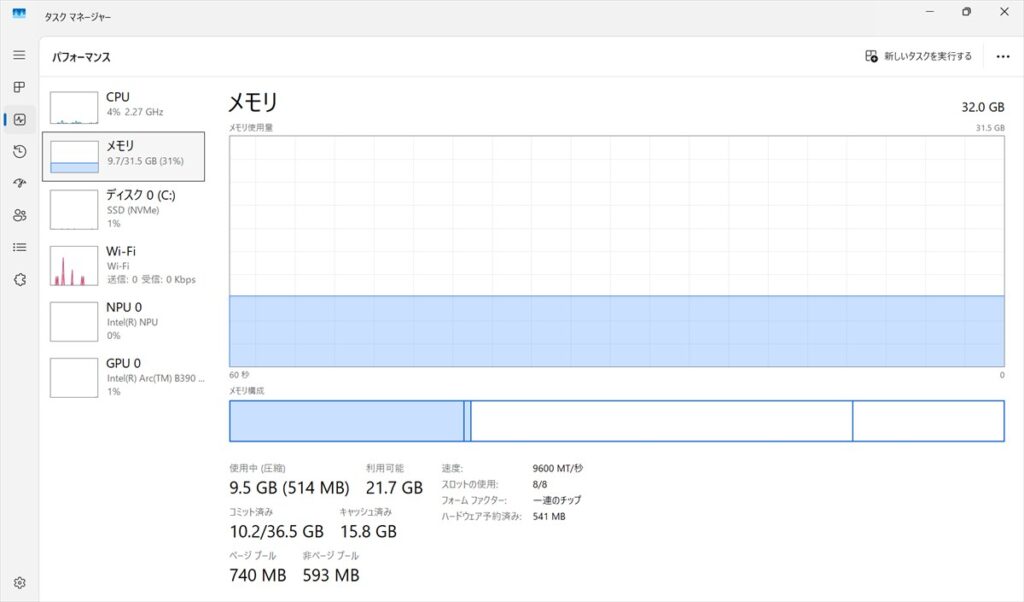Open the Details list page icon
Viewport: 1024px width, 602px height.
click(x=20, y=247)
